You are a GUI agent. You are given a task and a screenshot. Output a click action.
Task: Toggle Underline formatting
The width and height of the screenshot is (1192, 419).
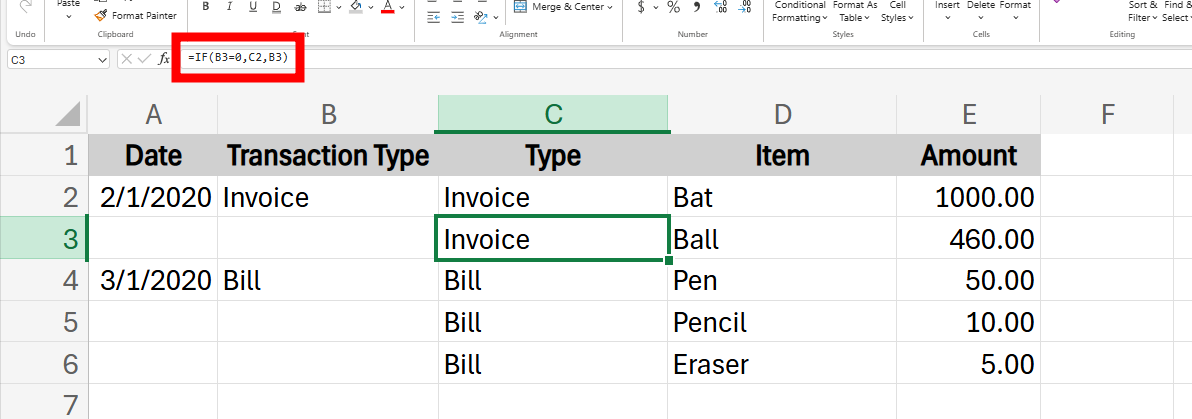tap(251, 7)
